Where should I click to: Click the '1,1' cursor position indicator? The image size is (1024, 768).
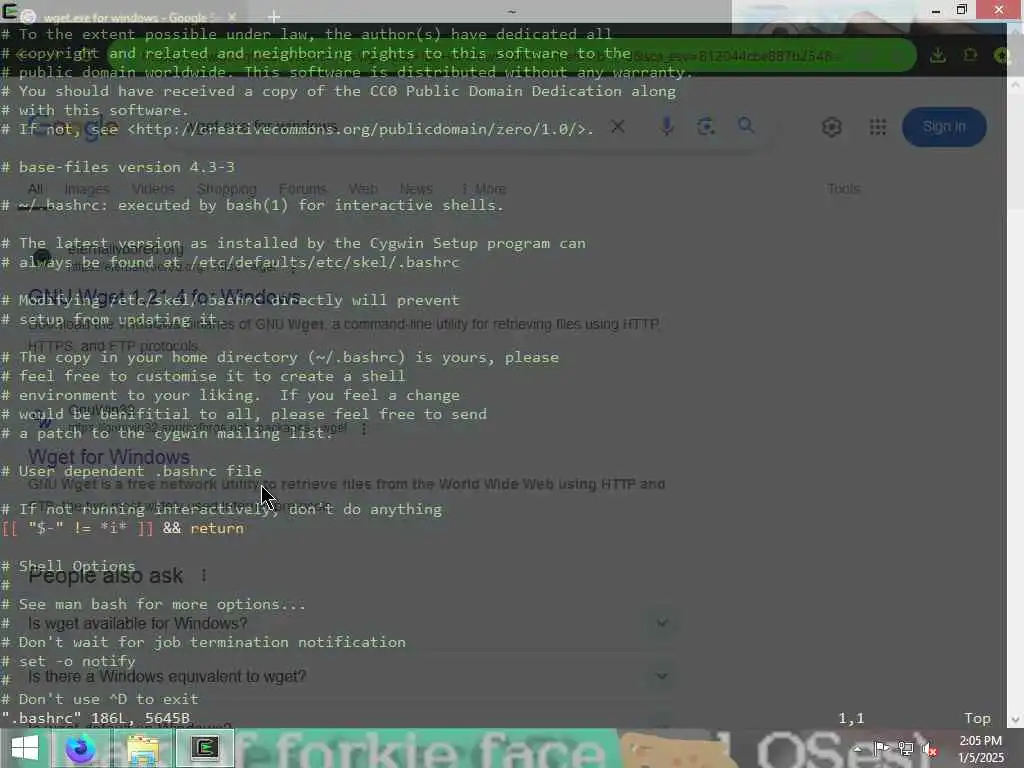click(x=851, y=718)
